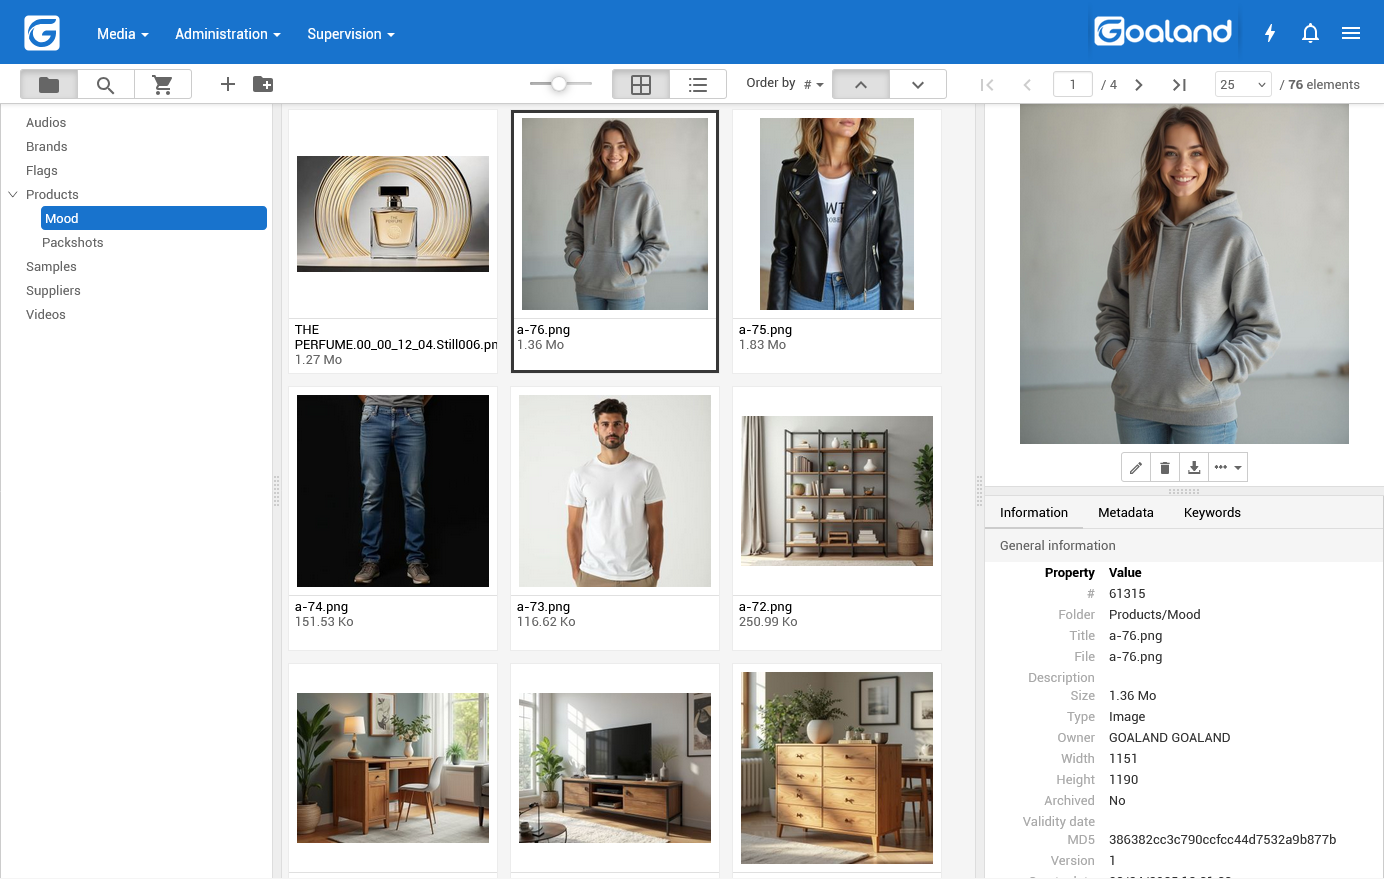
Task: Go to the last page
Action: [x=1179, y=85]
